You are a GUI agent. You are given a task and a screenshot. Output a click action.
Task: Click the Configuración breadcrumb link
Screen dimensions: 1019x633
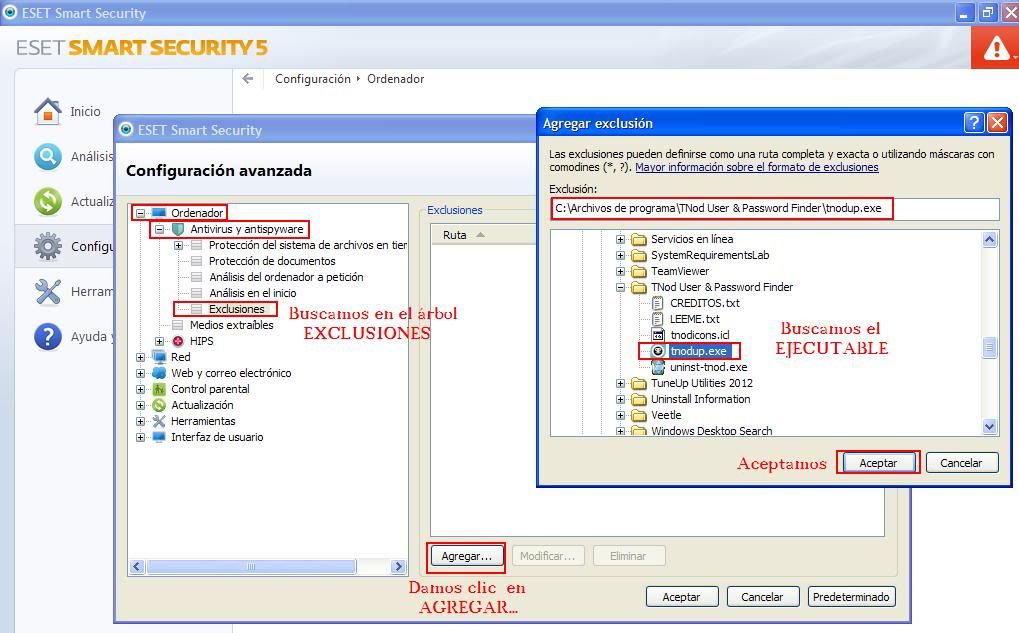point(313,79)
